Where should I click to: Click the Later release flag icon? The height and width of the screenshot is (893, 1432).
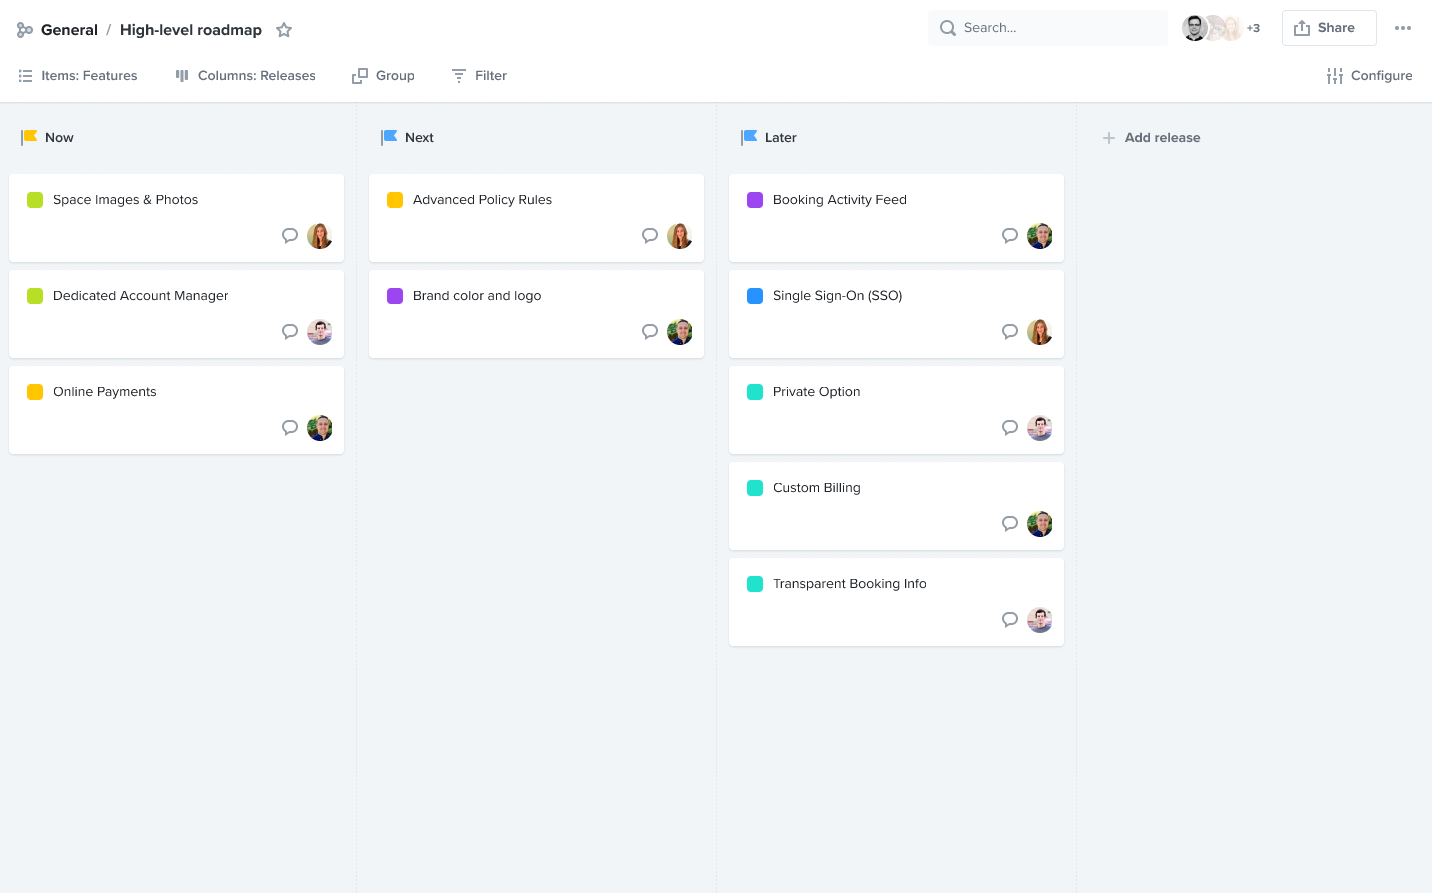pos(749,137)
